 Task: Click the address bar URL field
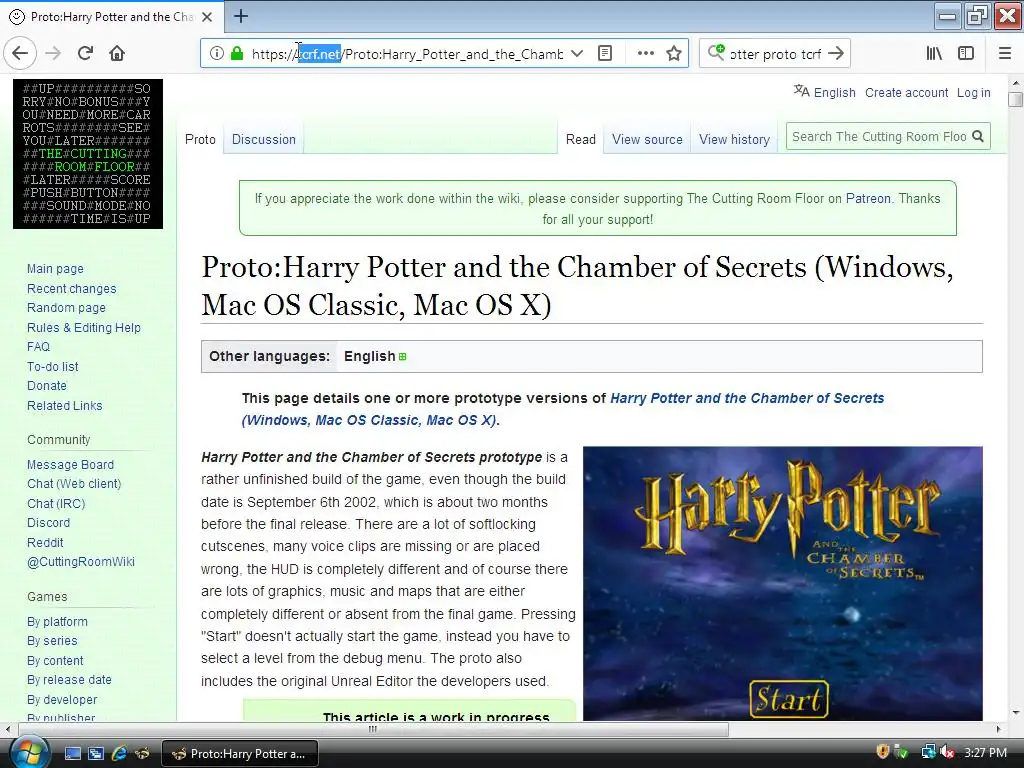(406, 54)
